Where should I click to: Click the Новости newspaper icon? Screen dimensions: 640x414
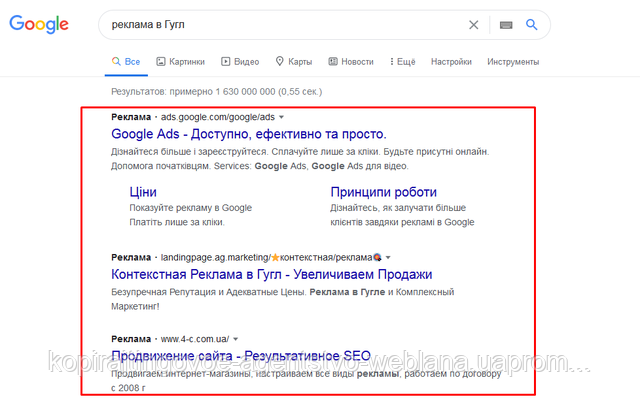coord(333,62)
